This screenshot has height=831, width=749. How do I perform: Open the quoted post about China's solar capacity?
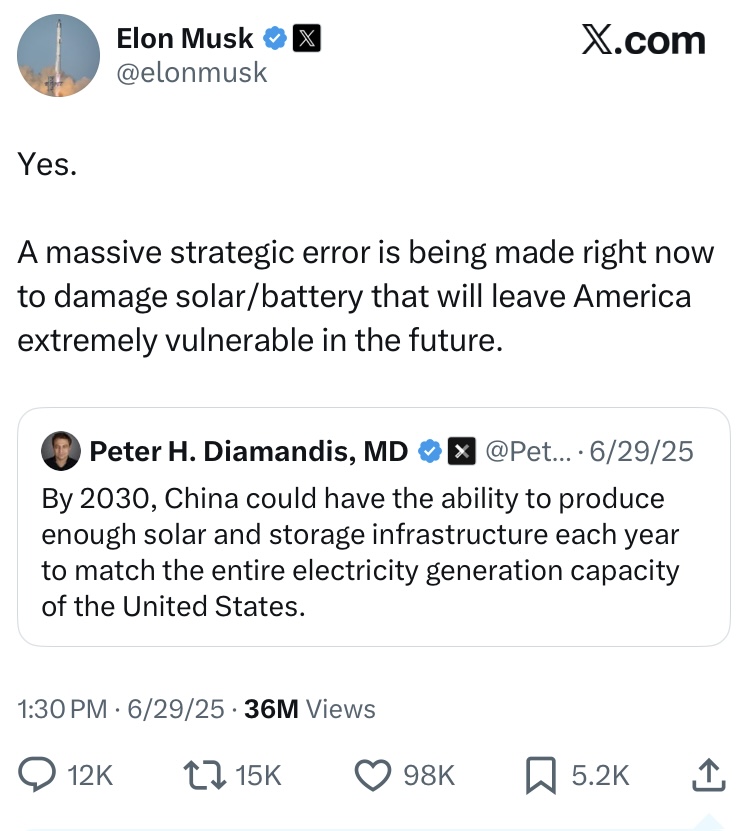360,552
